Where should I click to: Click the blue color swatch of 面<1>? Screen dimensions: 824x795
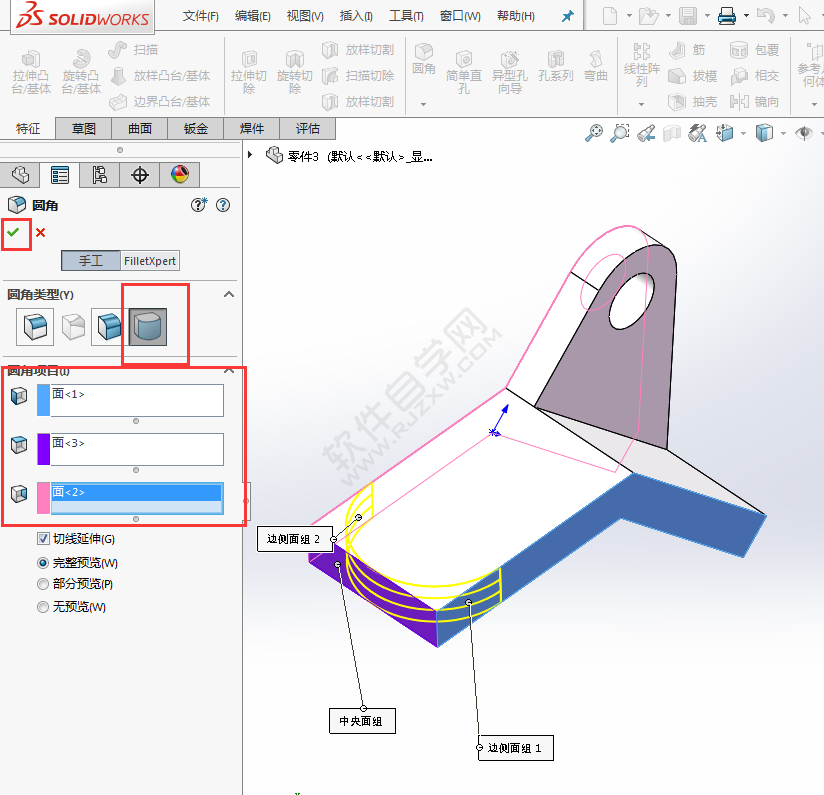click(x=44, y=400)
